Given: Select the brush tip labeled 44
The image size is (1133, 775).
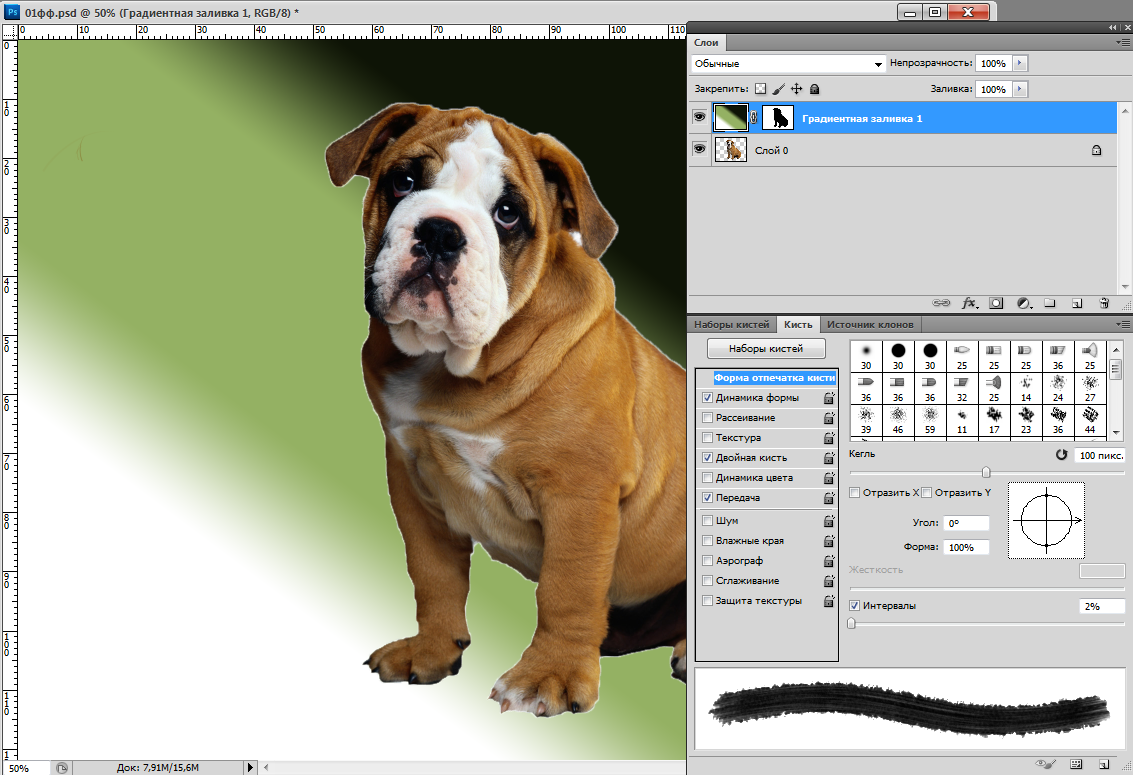Looking at the screenshot, I should tap(1090, 420).
